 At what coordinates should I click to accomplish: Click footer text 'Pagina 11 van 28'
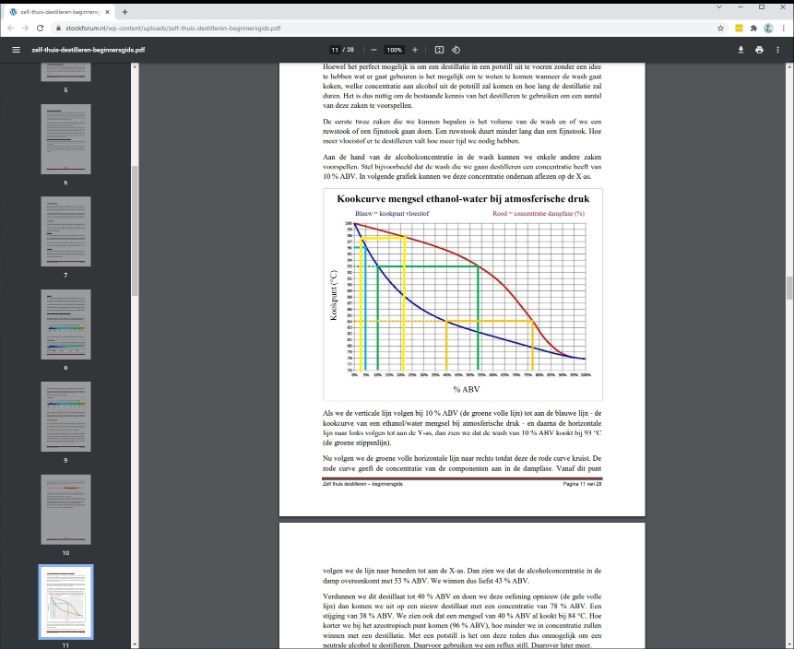(x=582, y=484)
